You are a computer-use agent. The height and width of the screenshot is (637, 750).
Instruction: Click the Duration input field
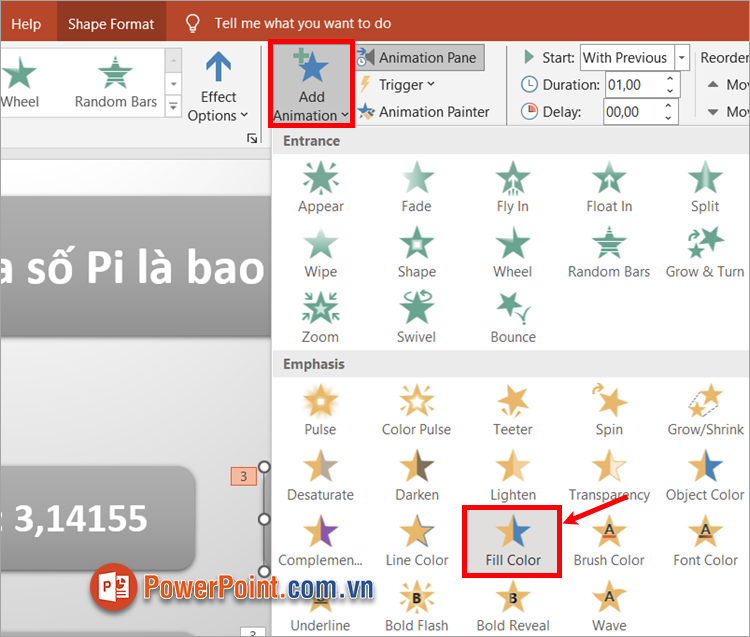click(634, 85)
